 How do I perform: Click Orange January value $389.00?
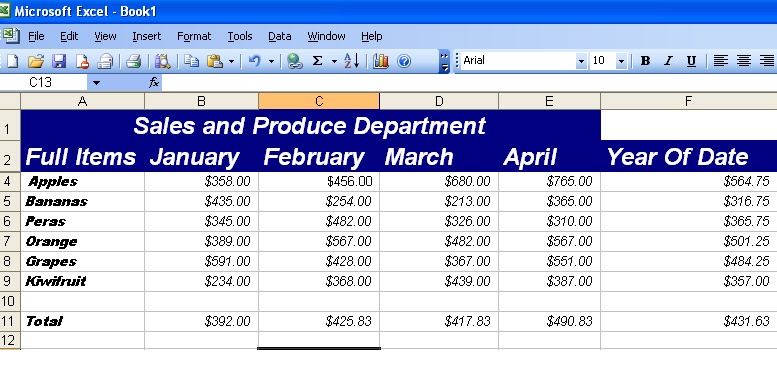(201, 241)
